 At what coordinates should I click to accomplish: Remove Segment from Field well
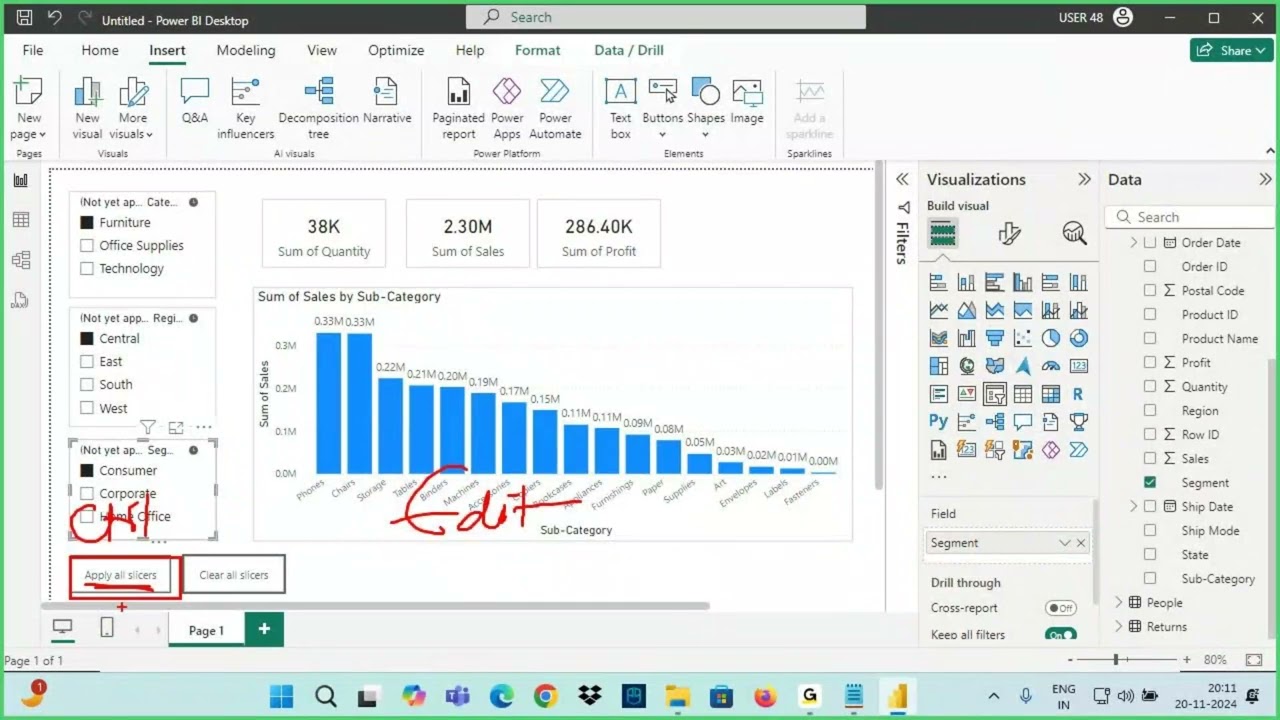1081,543
